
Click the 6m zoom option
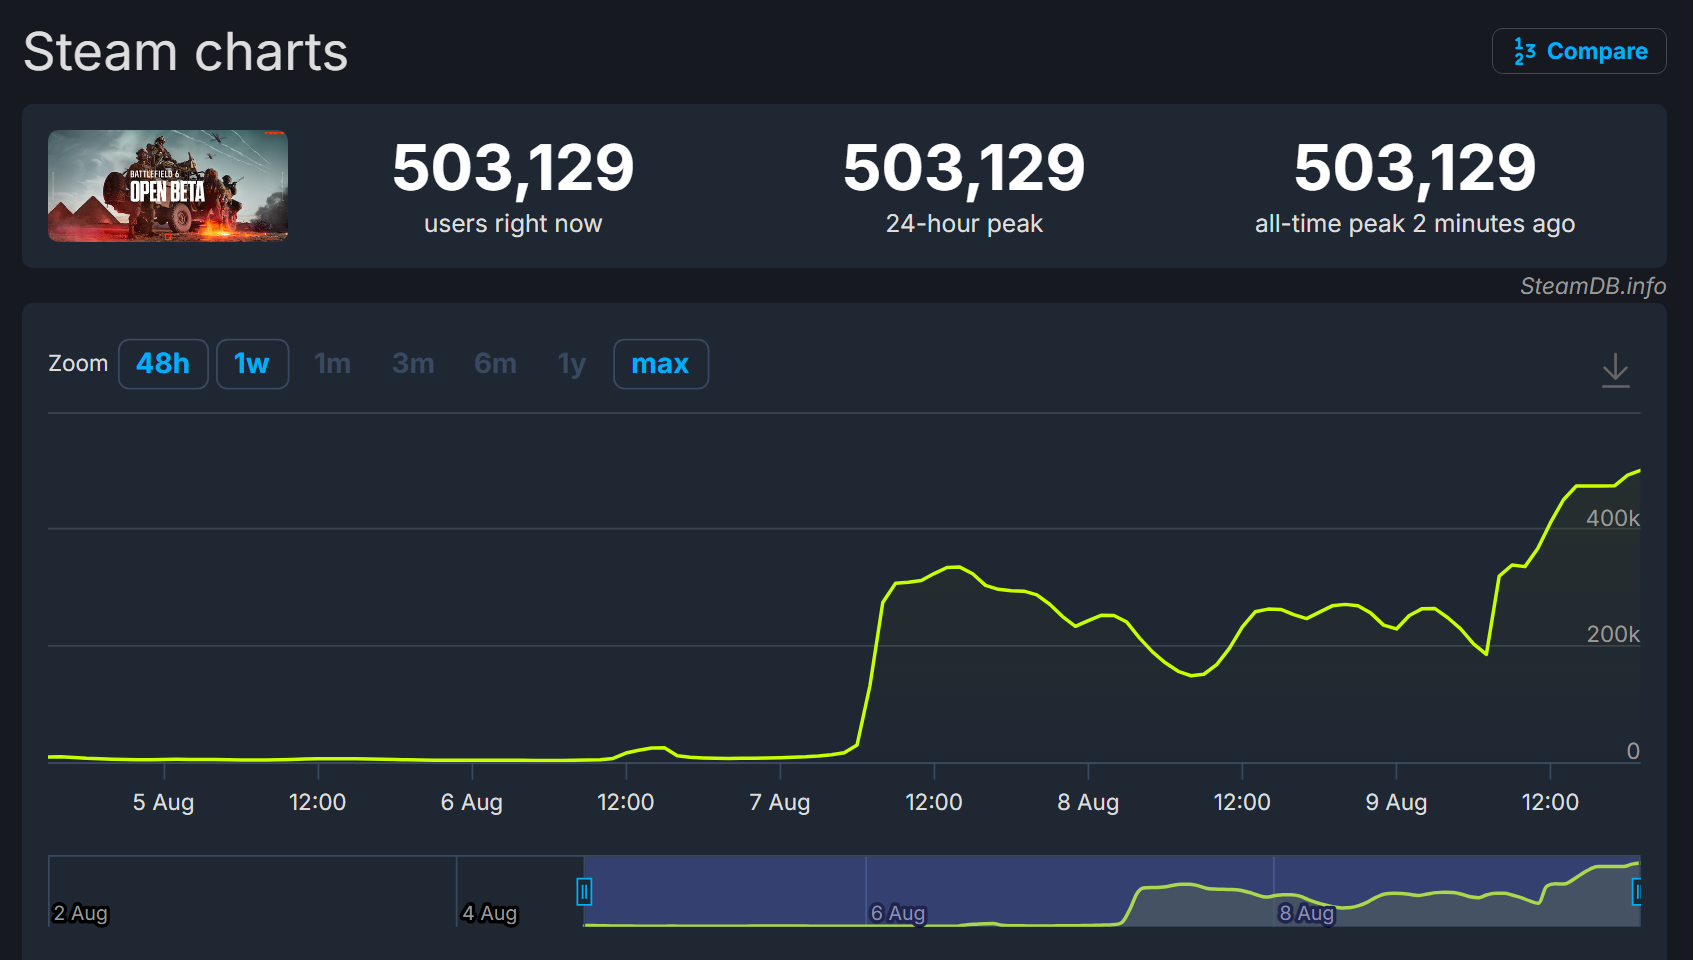tap(495, 364)
